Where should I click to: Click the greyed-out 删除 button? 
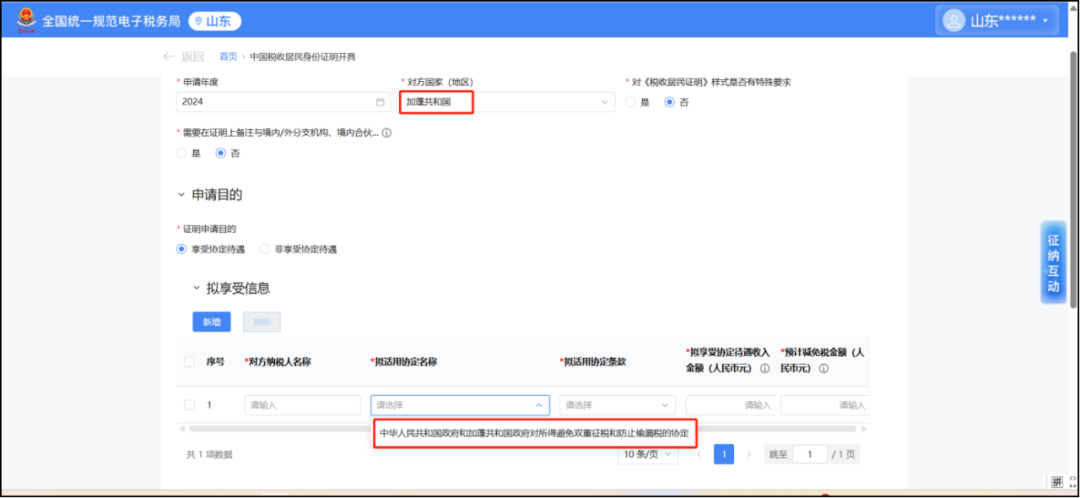262,322
